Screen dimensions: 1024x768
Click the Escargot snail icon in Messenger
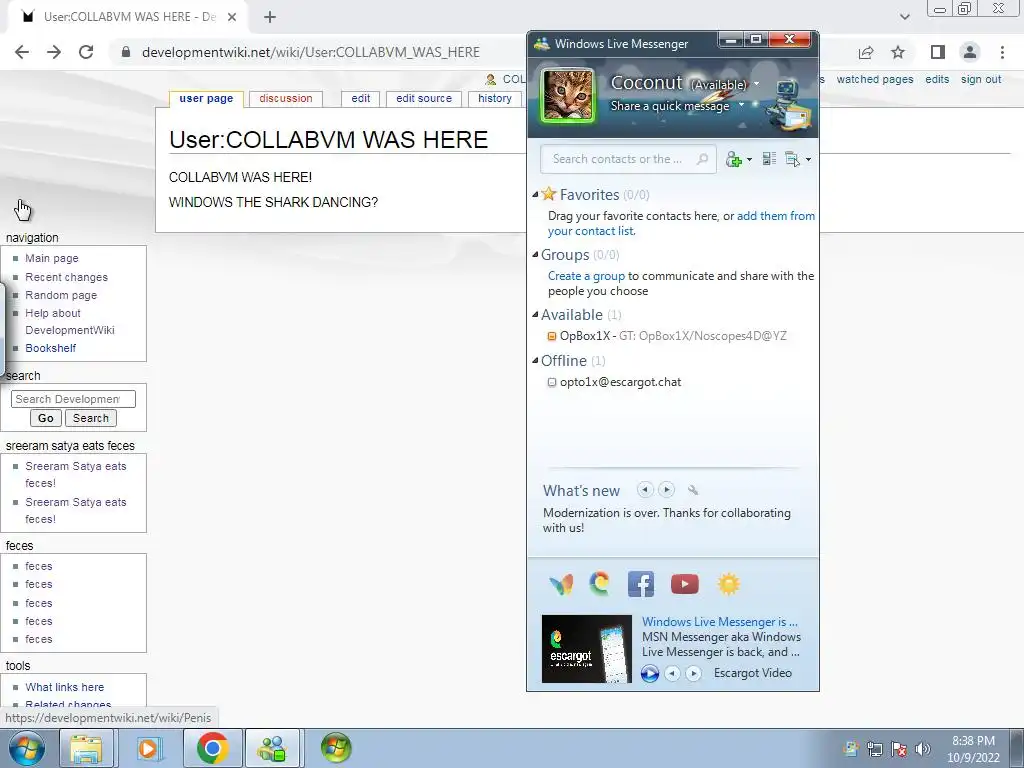[599, 583]
